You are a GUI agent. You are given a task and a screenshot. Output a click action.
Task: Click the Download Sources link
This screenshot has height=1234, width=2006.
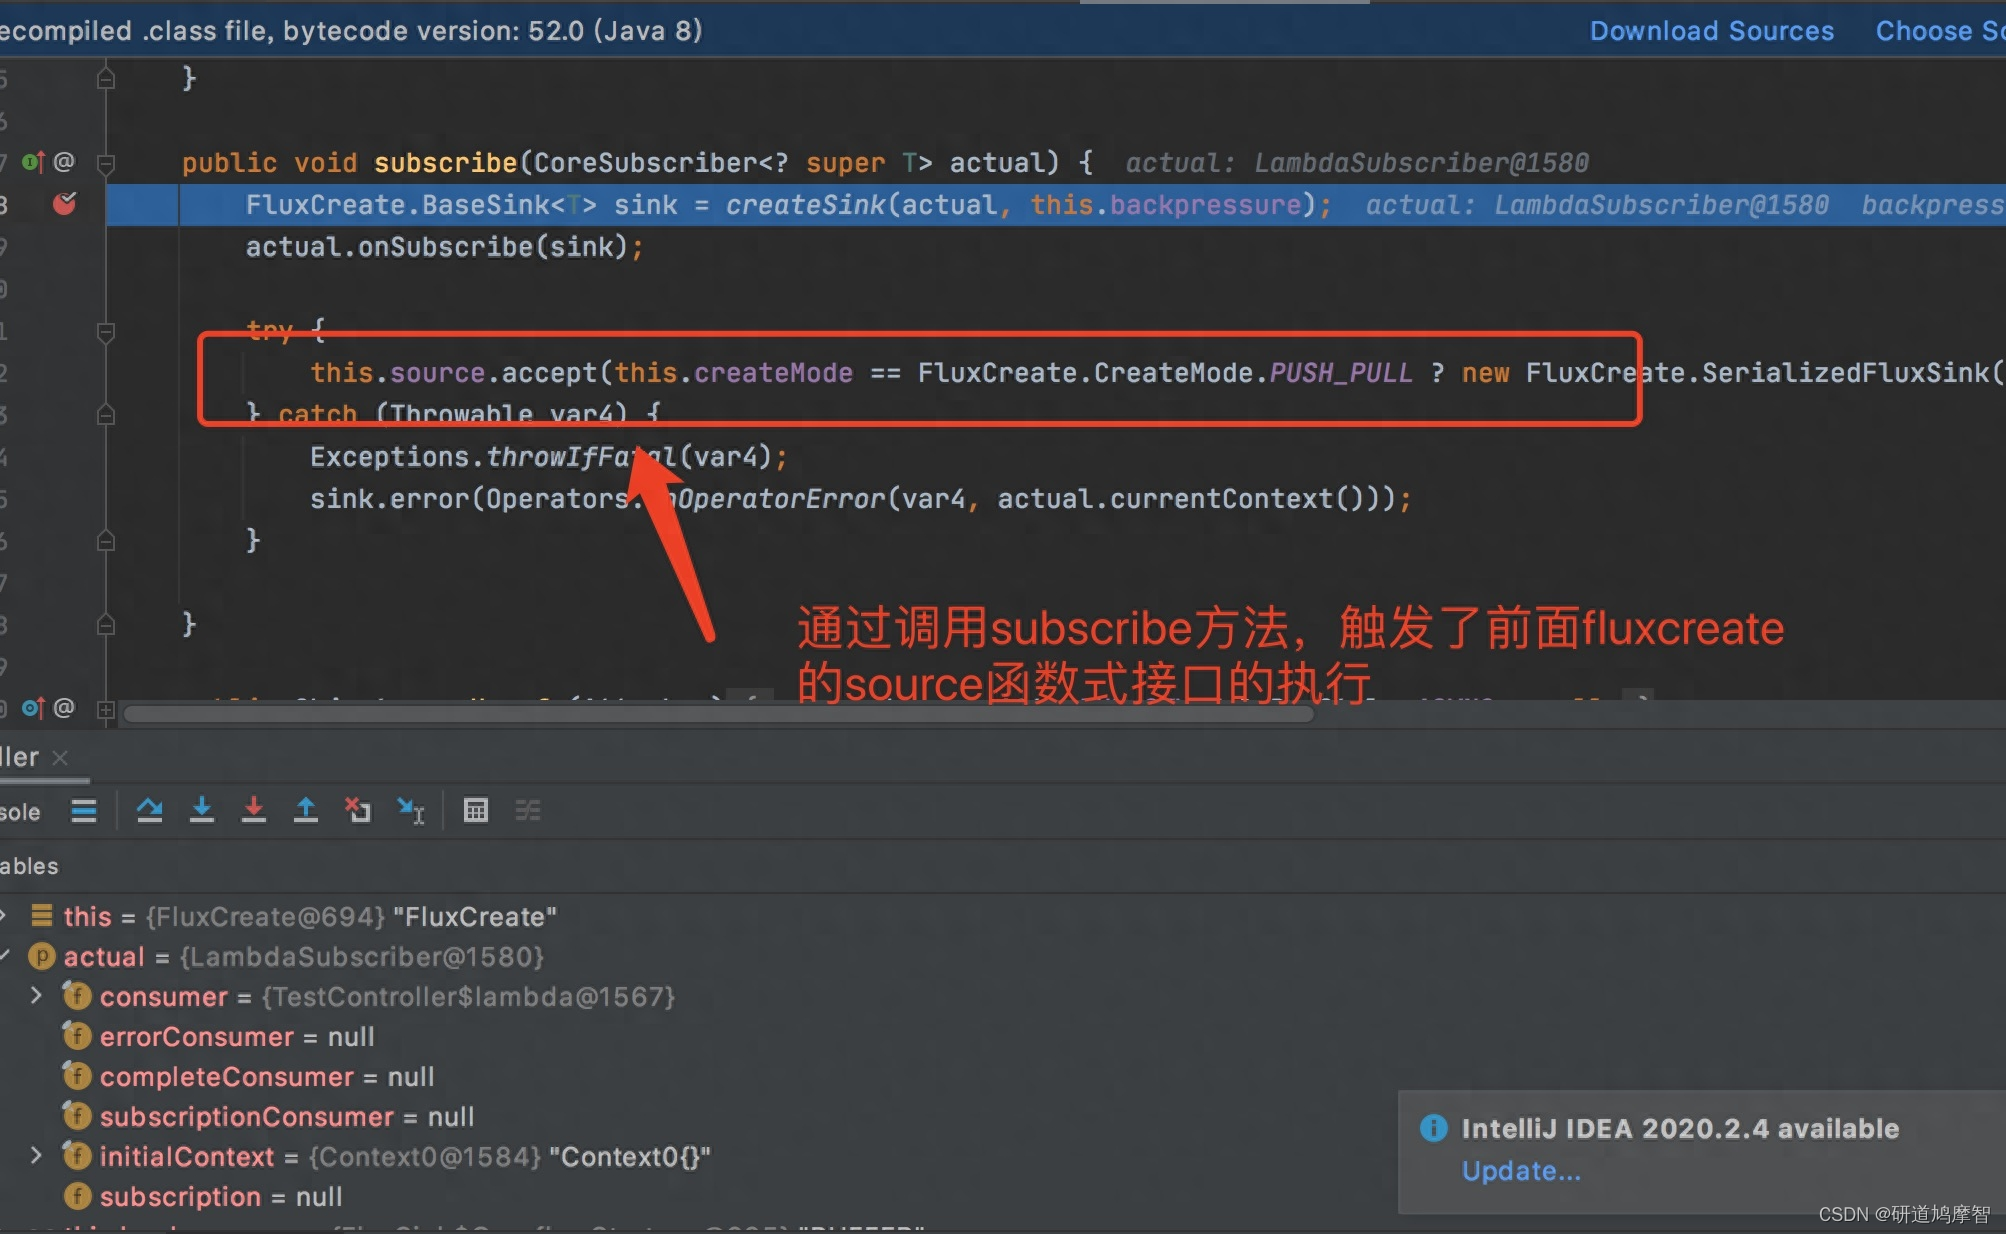1711,31
